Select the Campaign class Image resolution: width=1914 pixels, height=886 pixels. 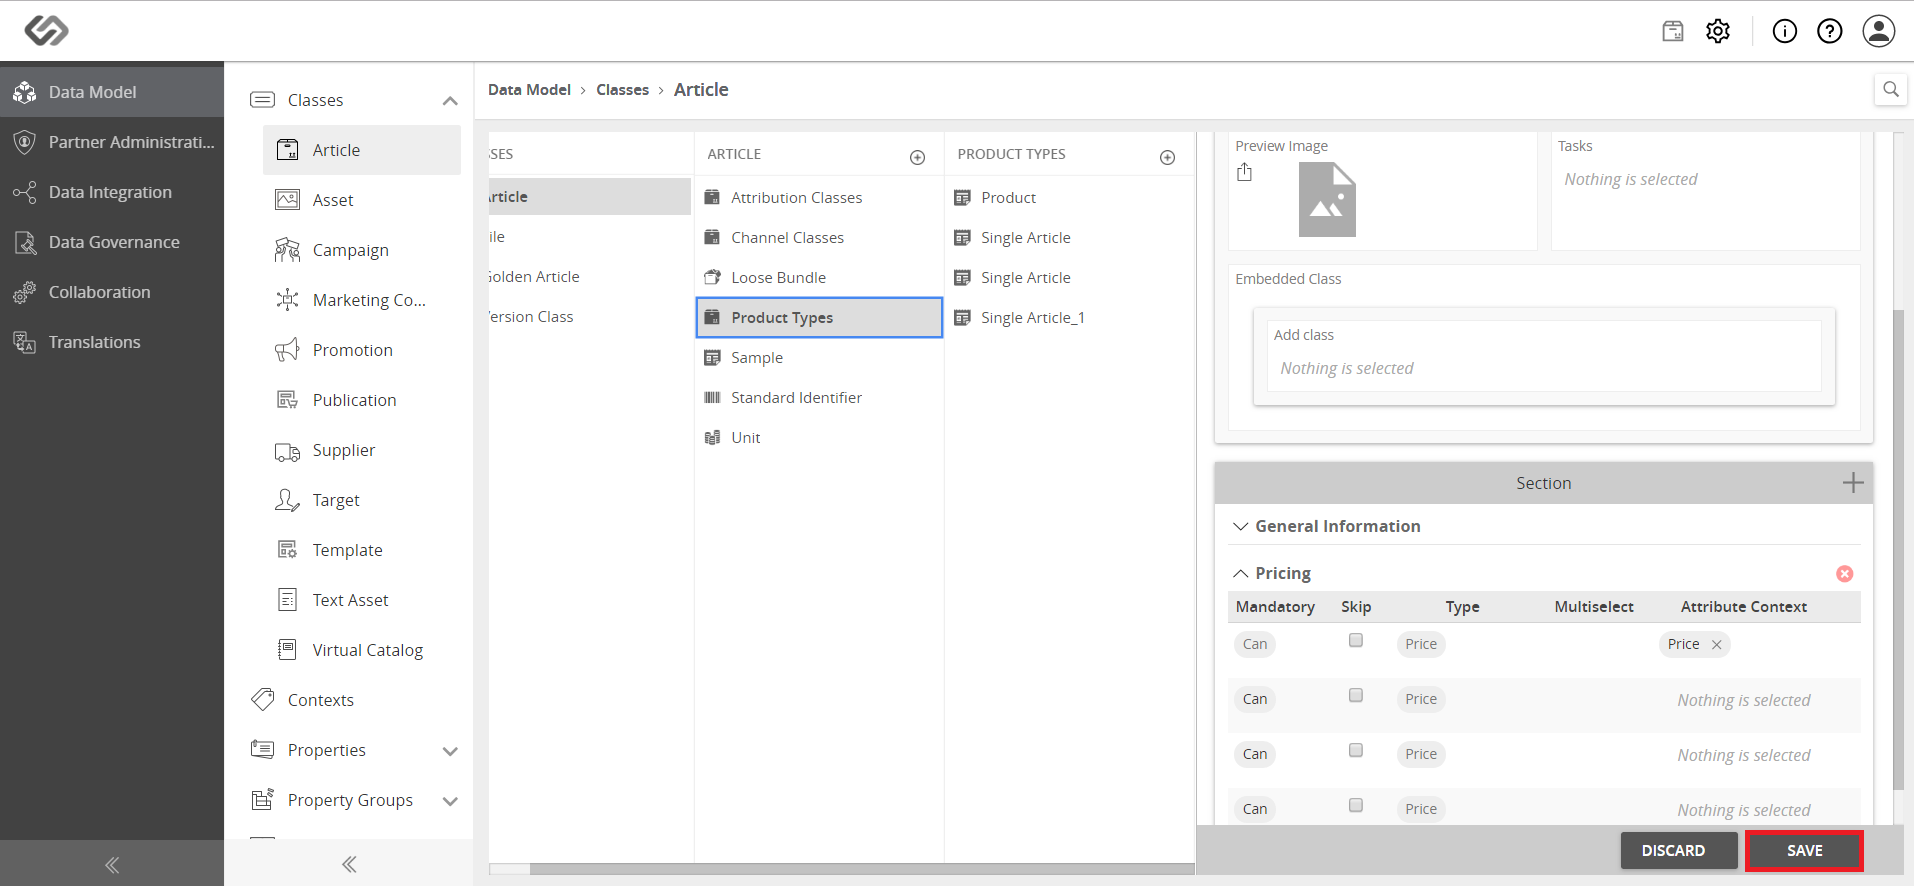tap(362, 250)
